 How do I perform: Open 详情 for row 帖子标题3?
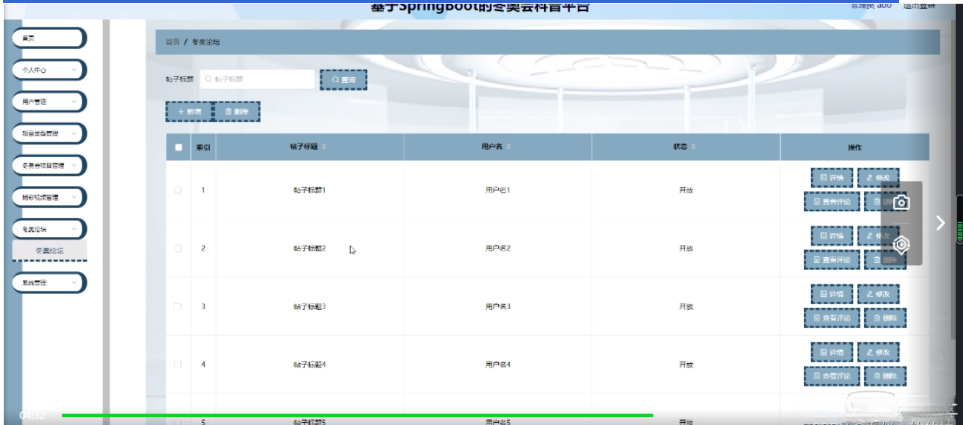pyautogui.click(x=832, y=294)
